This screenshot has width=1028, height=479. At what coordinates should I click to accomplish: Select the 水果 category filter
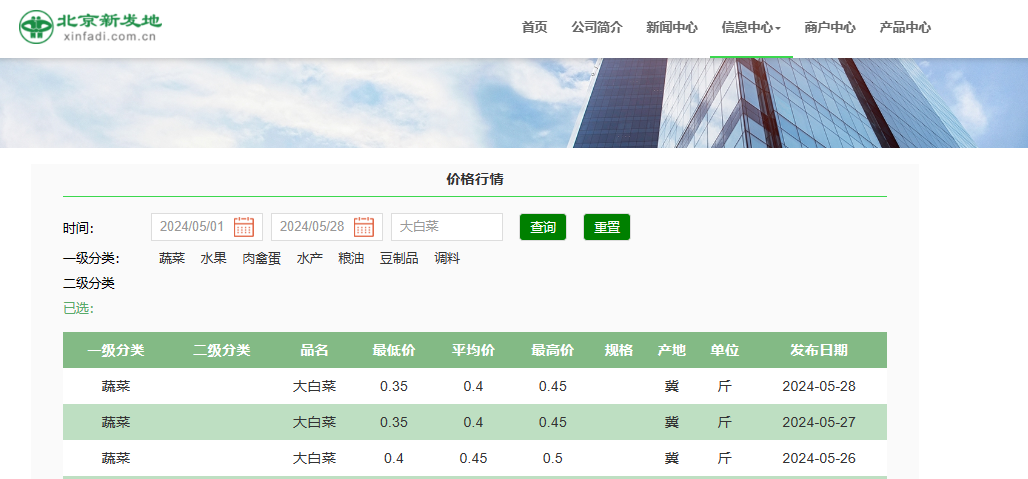[x=213, y=258]
